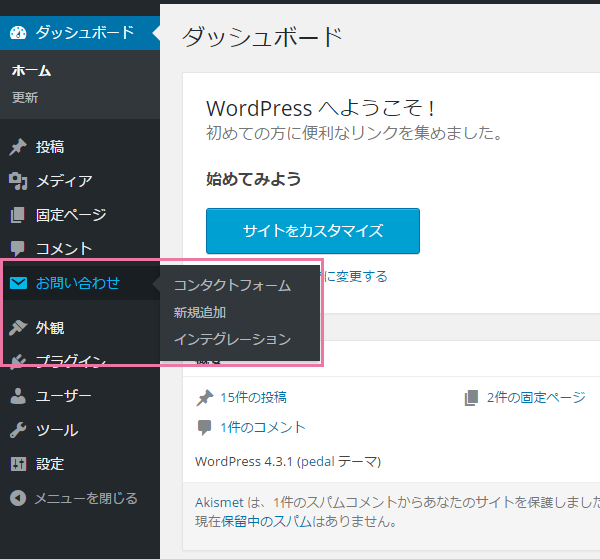
Task: Click the wrench icon beside ツール
Action: (18, 430)
